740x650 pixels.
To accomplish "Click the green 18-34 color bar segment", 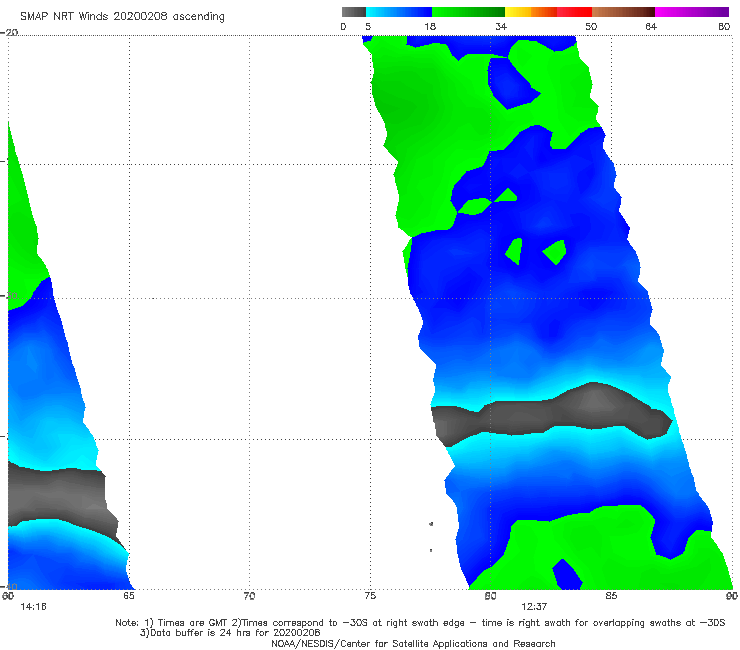I will pyautogui.click(x=468, y=12).
